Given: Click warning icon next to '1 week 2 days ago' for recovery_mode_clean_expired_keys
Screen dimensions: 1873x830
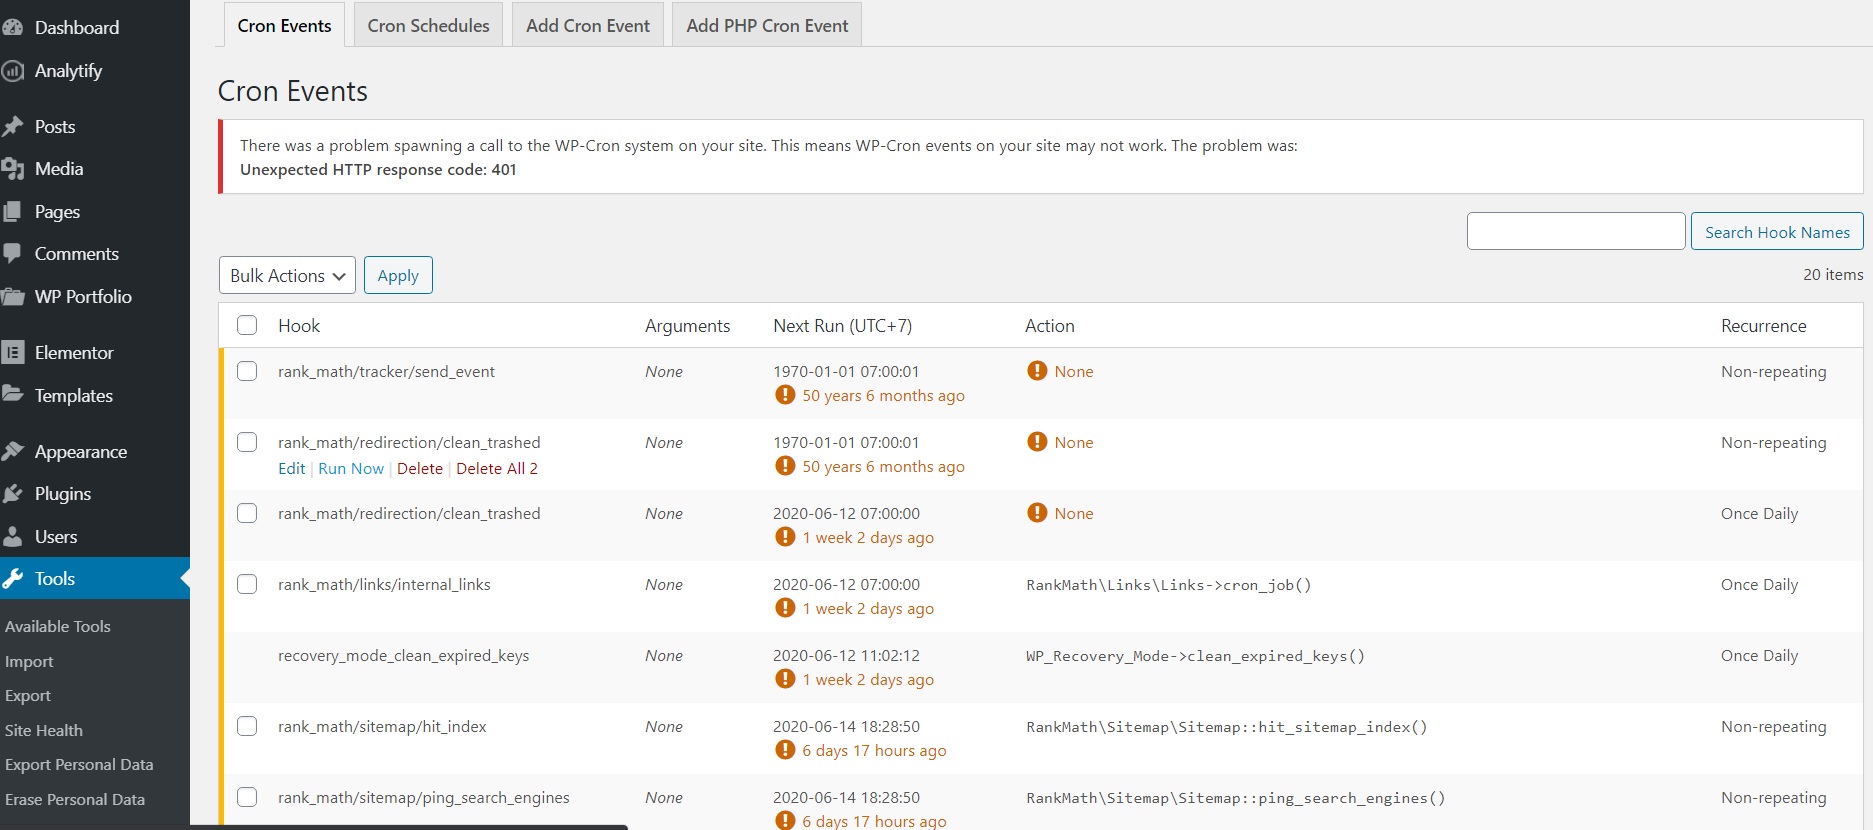Looking at the screenshot, I should (785, 679).
